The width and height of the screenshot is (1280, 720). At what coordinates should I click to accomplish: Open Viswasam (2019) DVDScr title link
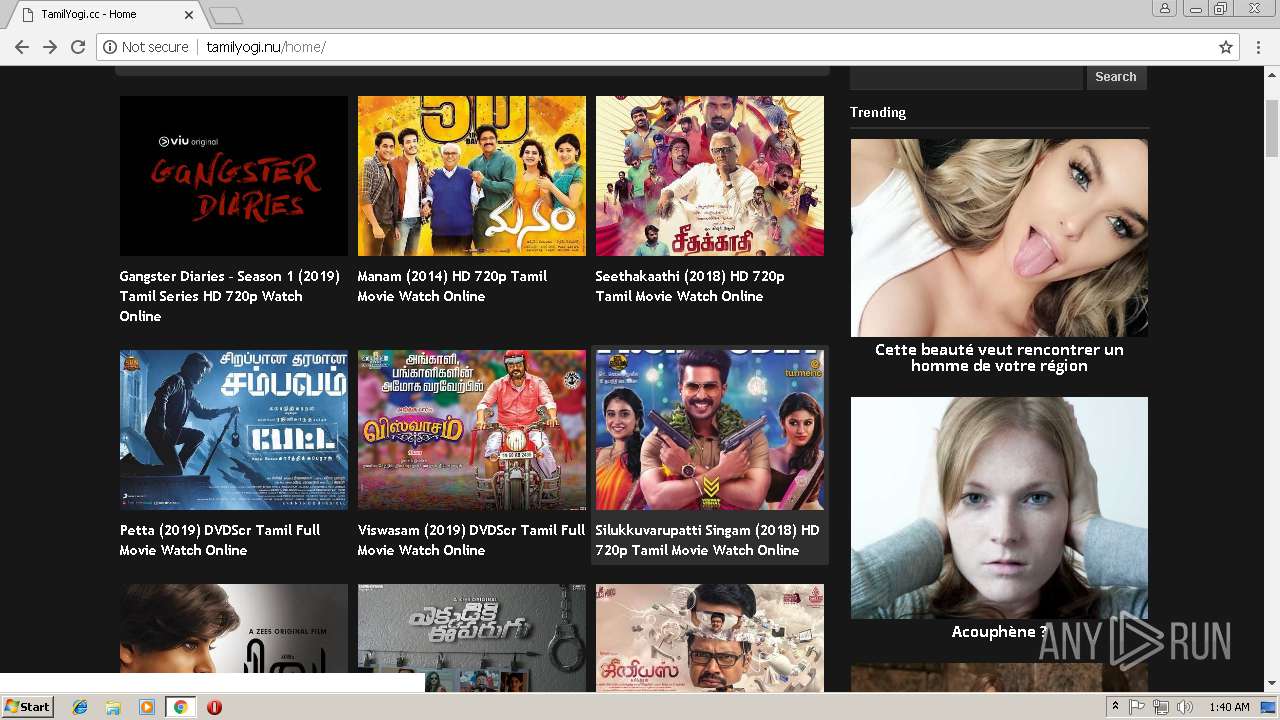pyautogui.click(x=472, y=540)
